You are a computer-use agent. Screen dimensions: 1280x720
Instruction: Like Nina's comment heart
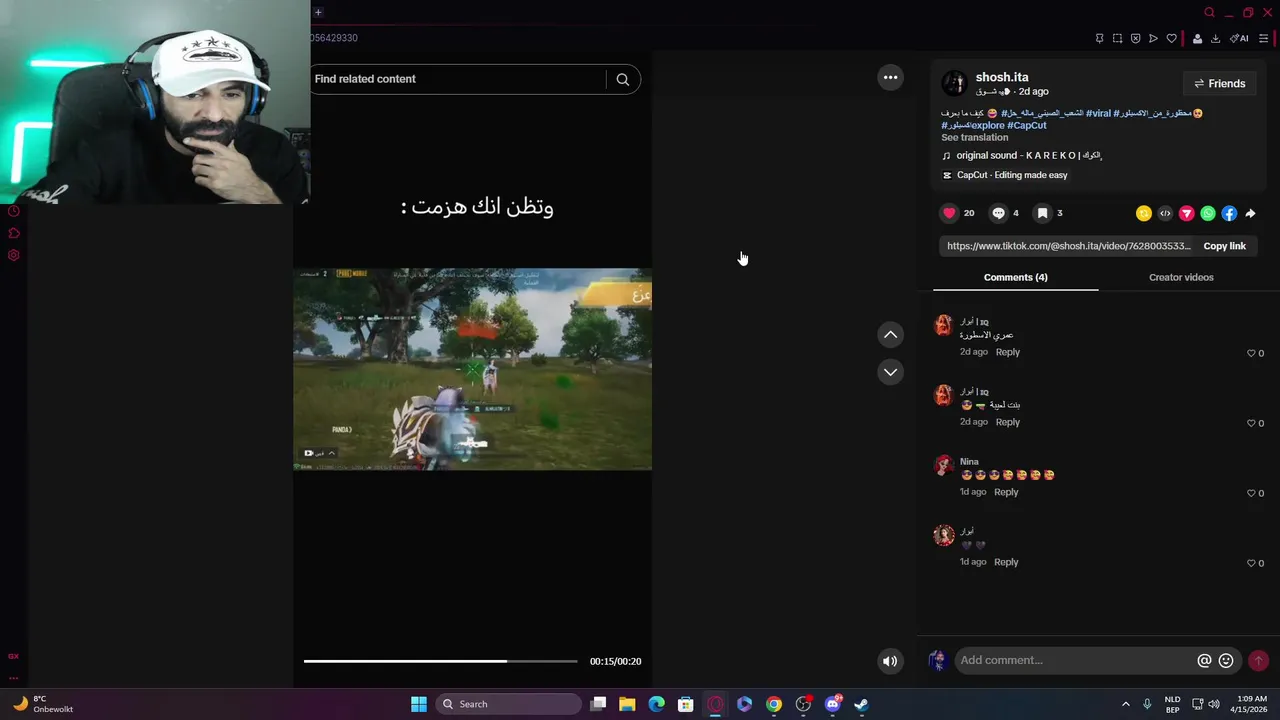(x=1251, y=493)
